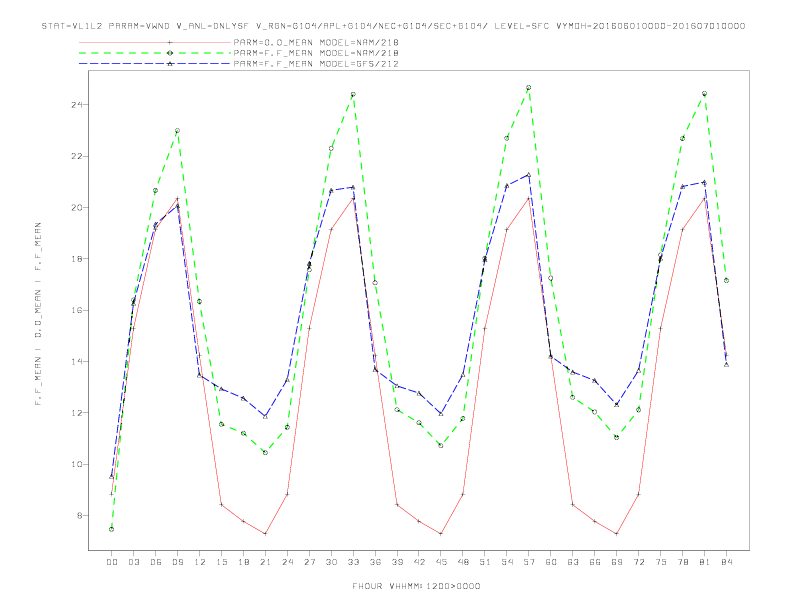Click y-axis tick label 22
The width and height of the screenshot is (792, 612).
[x=77, y=156]
